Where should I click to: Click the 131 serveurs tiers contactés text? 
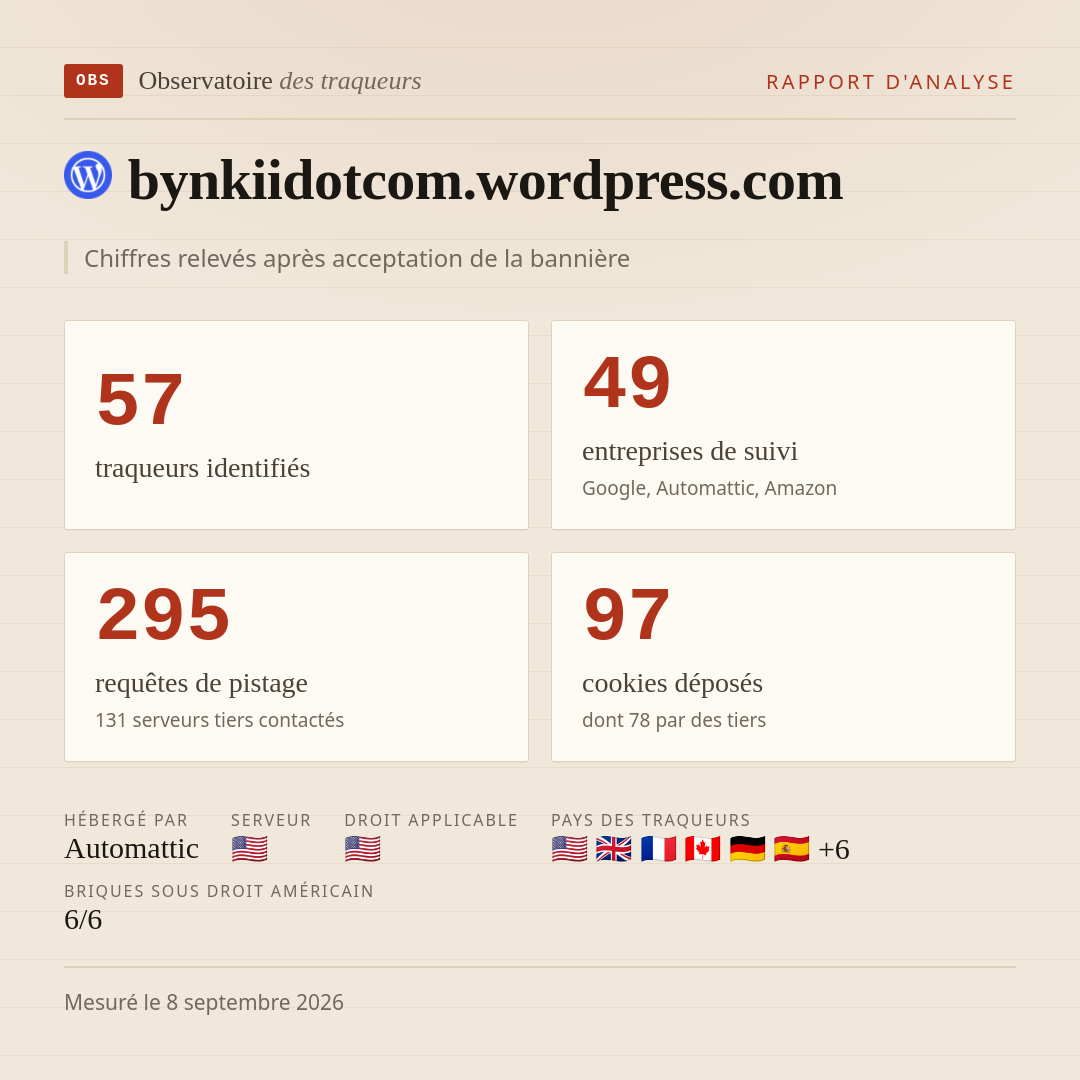pyautogui.click(x=220, y=720)
